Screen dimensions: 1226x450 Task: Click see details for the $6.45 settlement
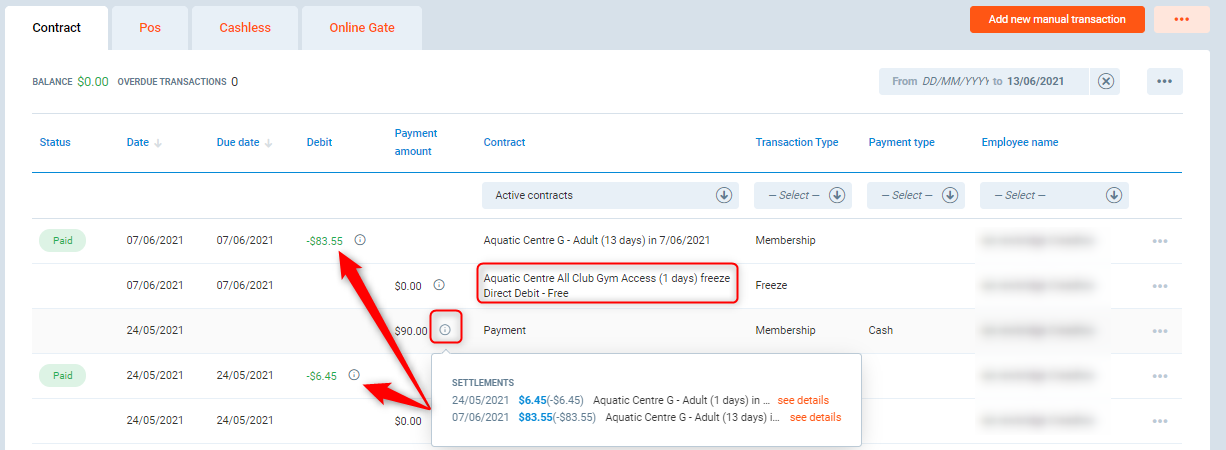point(803,400)
